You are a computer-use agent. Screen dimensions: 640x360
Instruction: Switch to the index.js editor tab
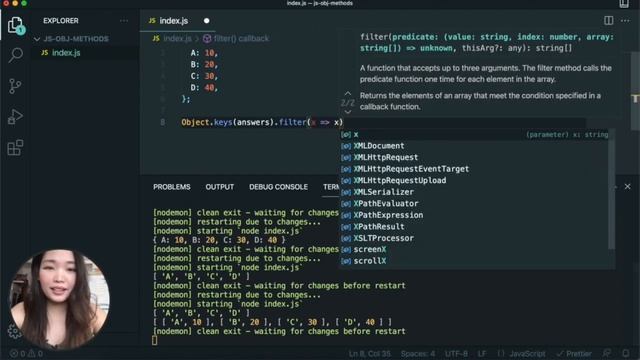pos(173,20)
